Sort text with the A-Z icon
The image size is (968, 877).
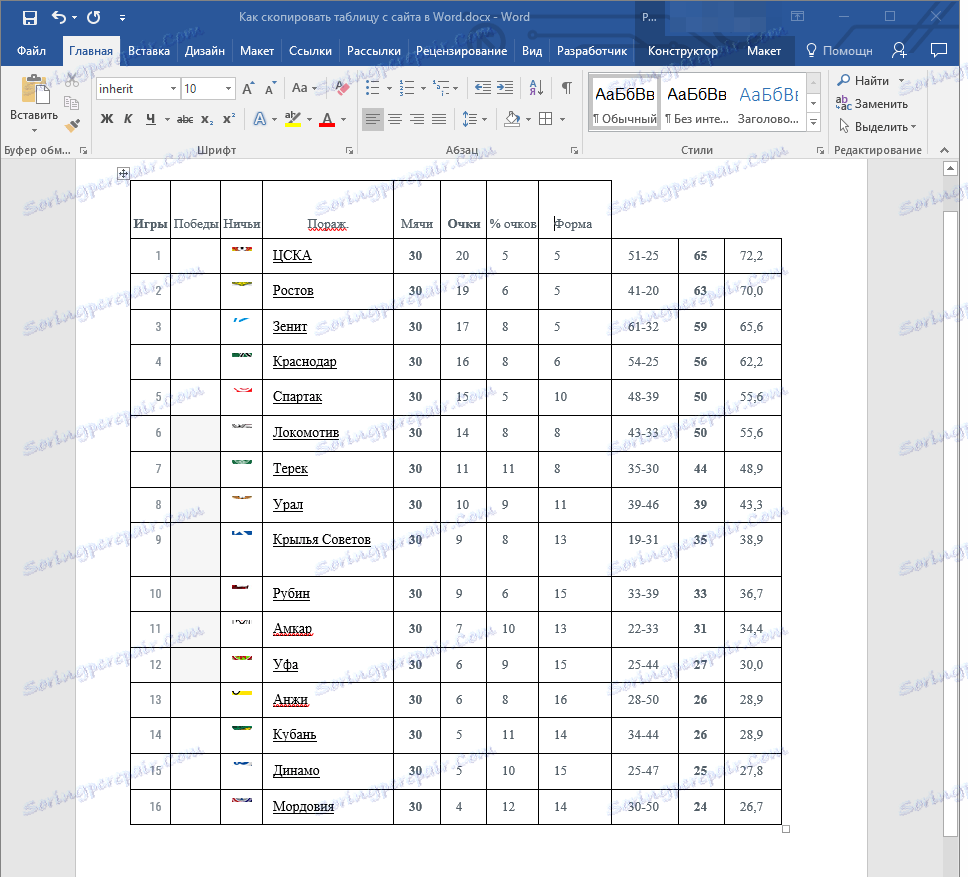pyautogui.click(x=536, y=88)
